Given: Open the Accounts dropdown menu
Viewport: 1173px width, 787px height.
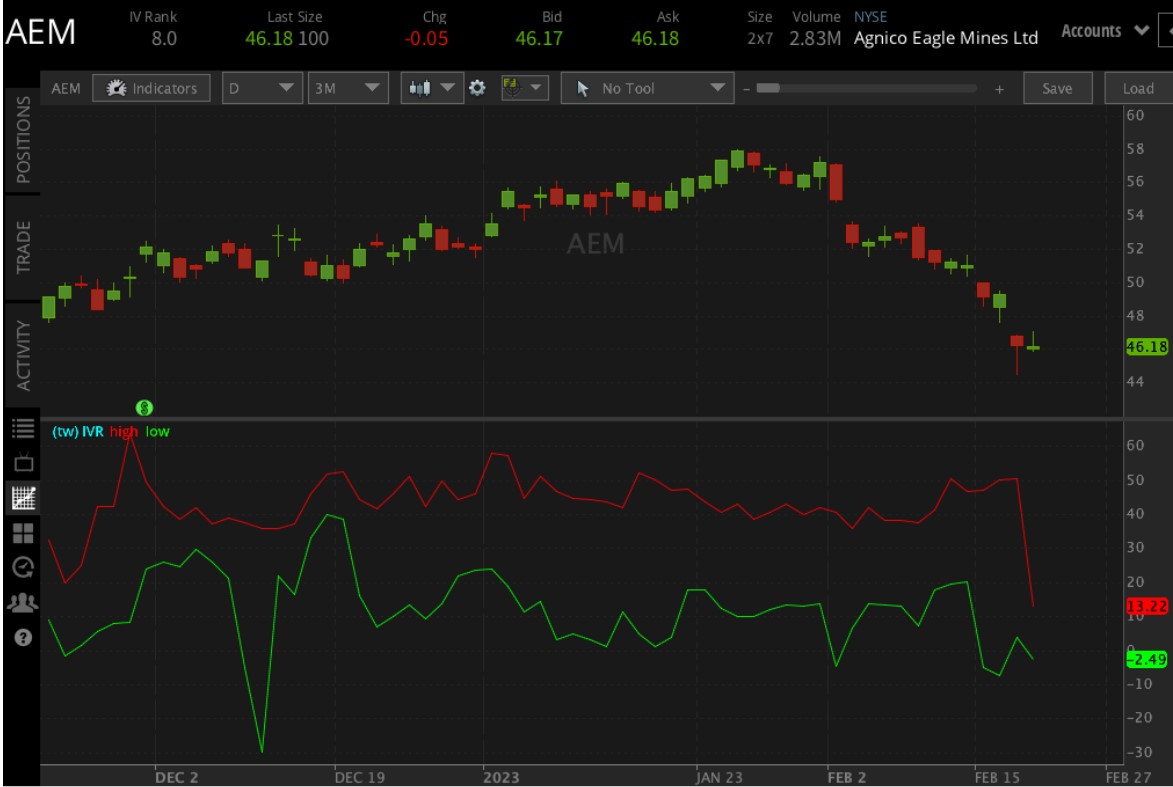Looking at the screenshot, I should pos(1103,31).
